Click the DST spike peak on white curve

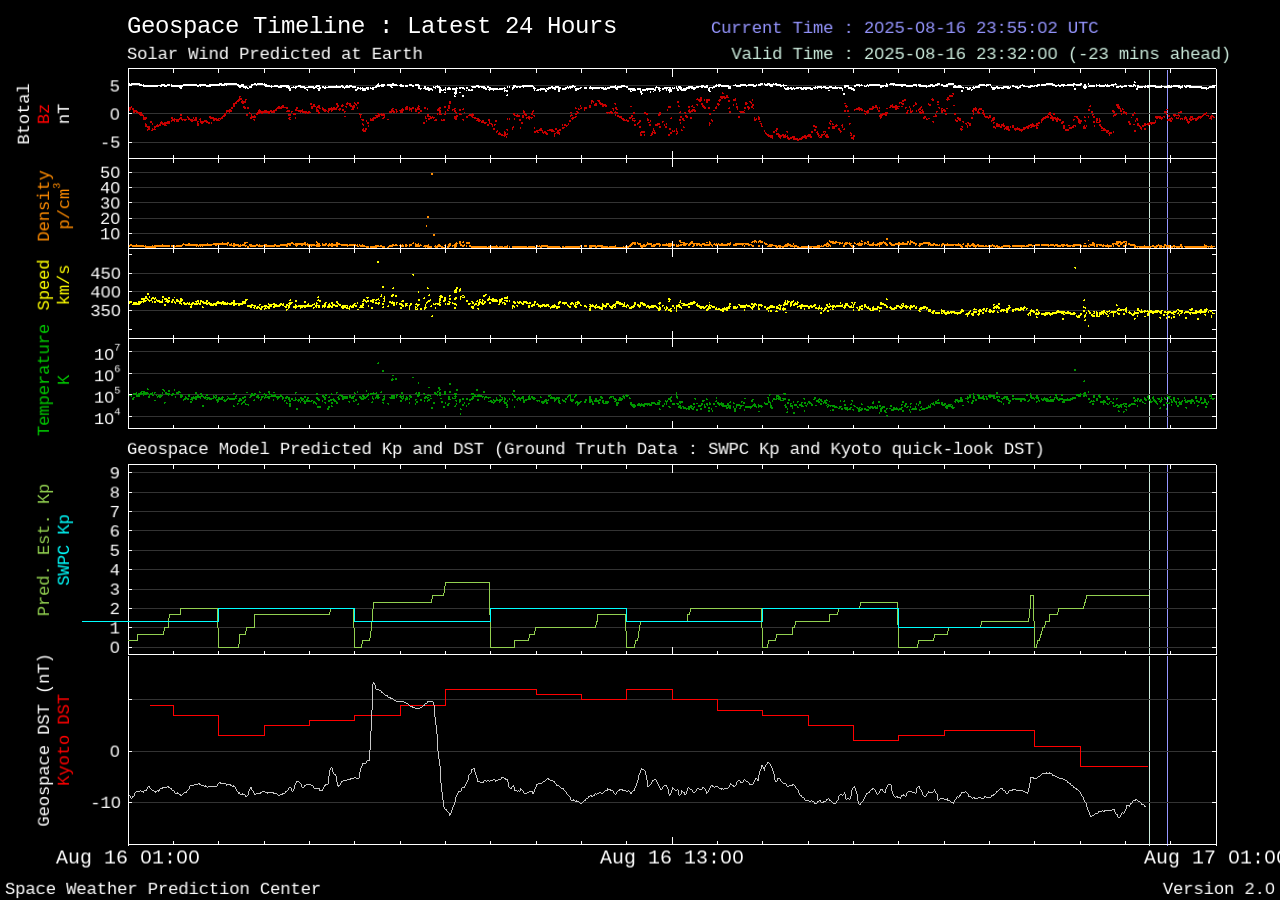point(373,684)
